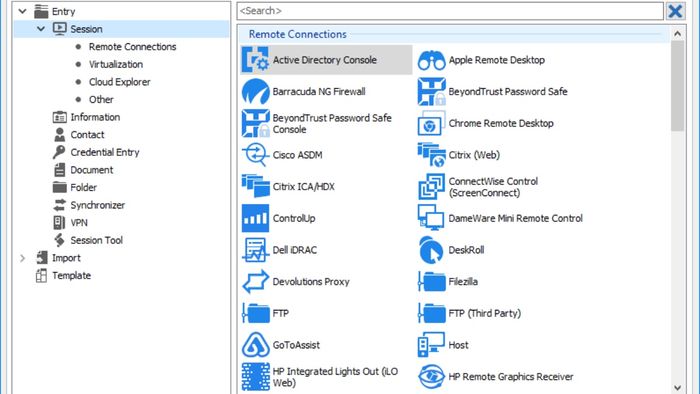The height and width of the screenshot is (394, 700).
Task: Collapse the Entry tree node
Action: tap(22, 11)
